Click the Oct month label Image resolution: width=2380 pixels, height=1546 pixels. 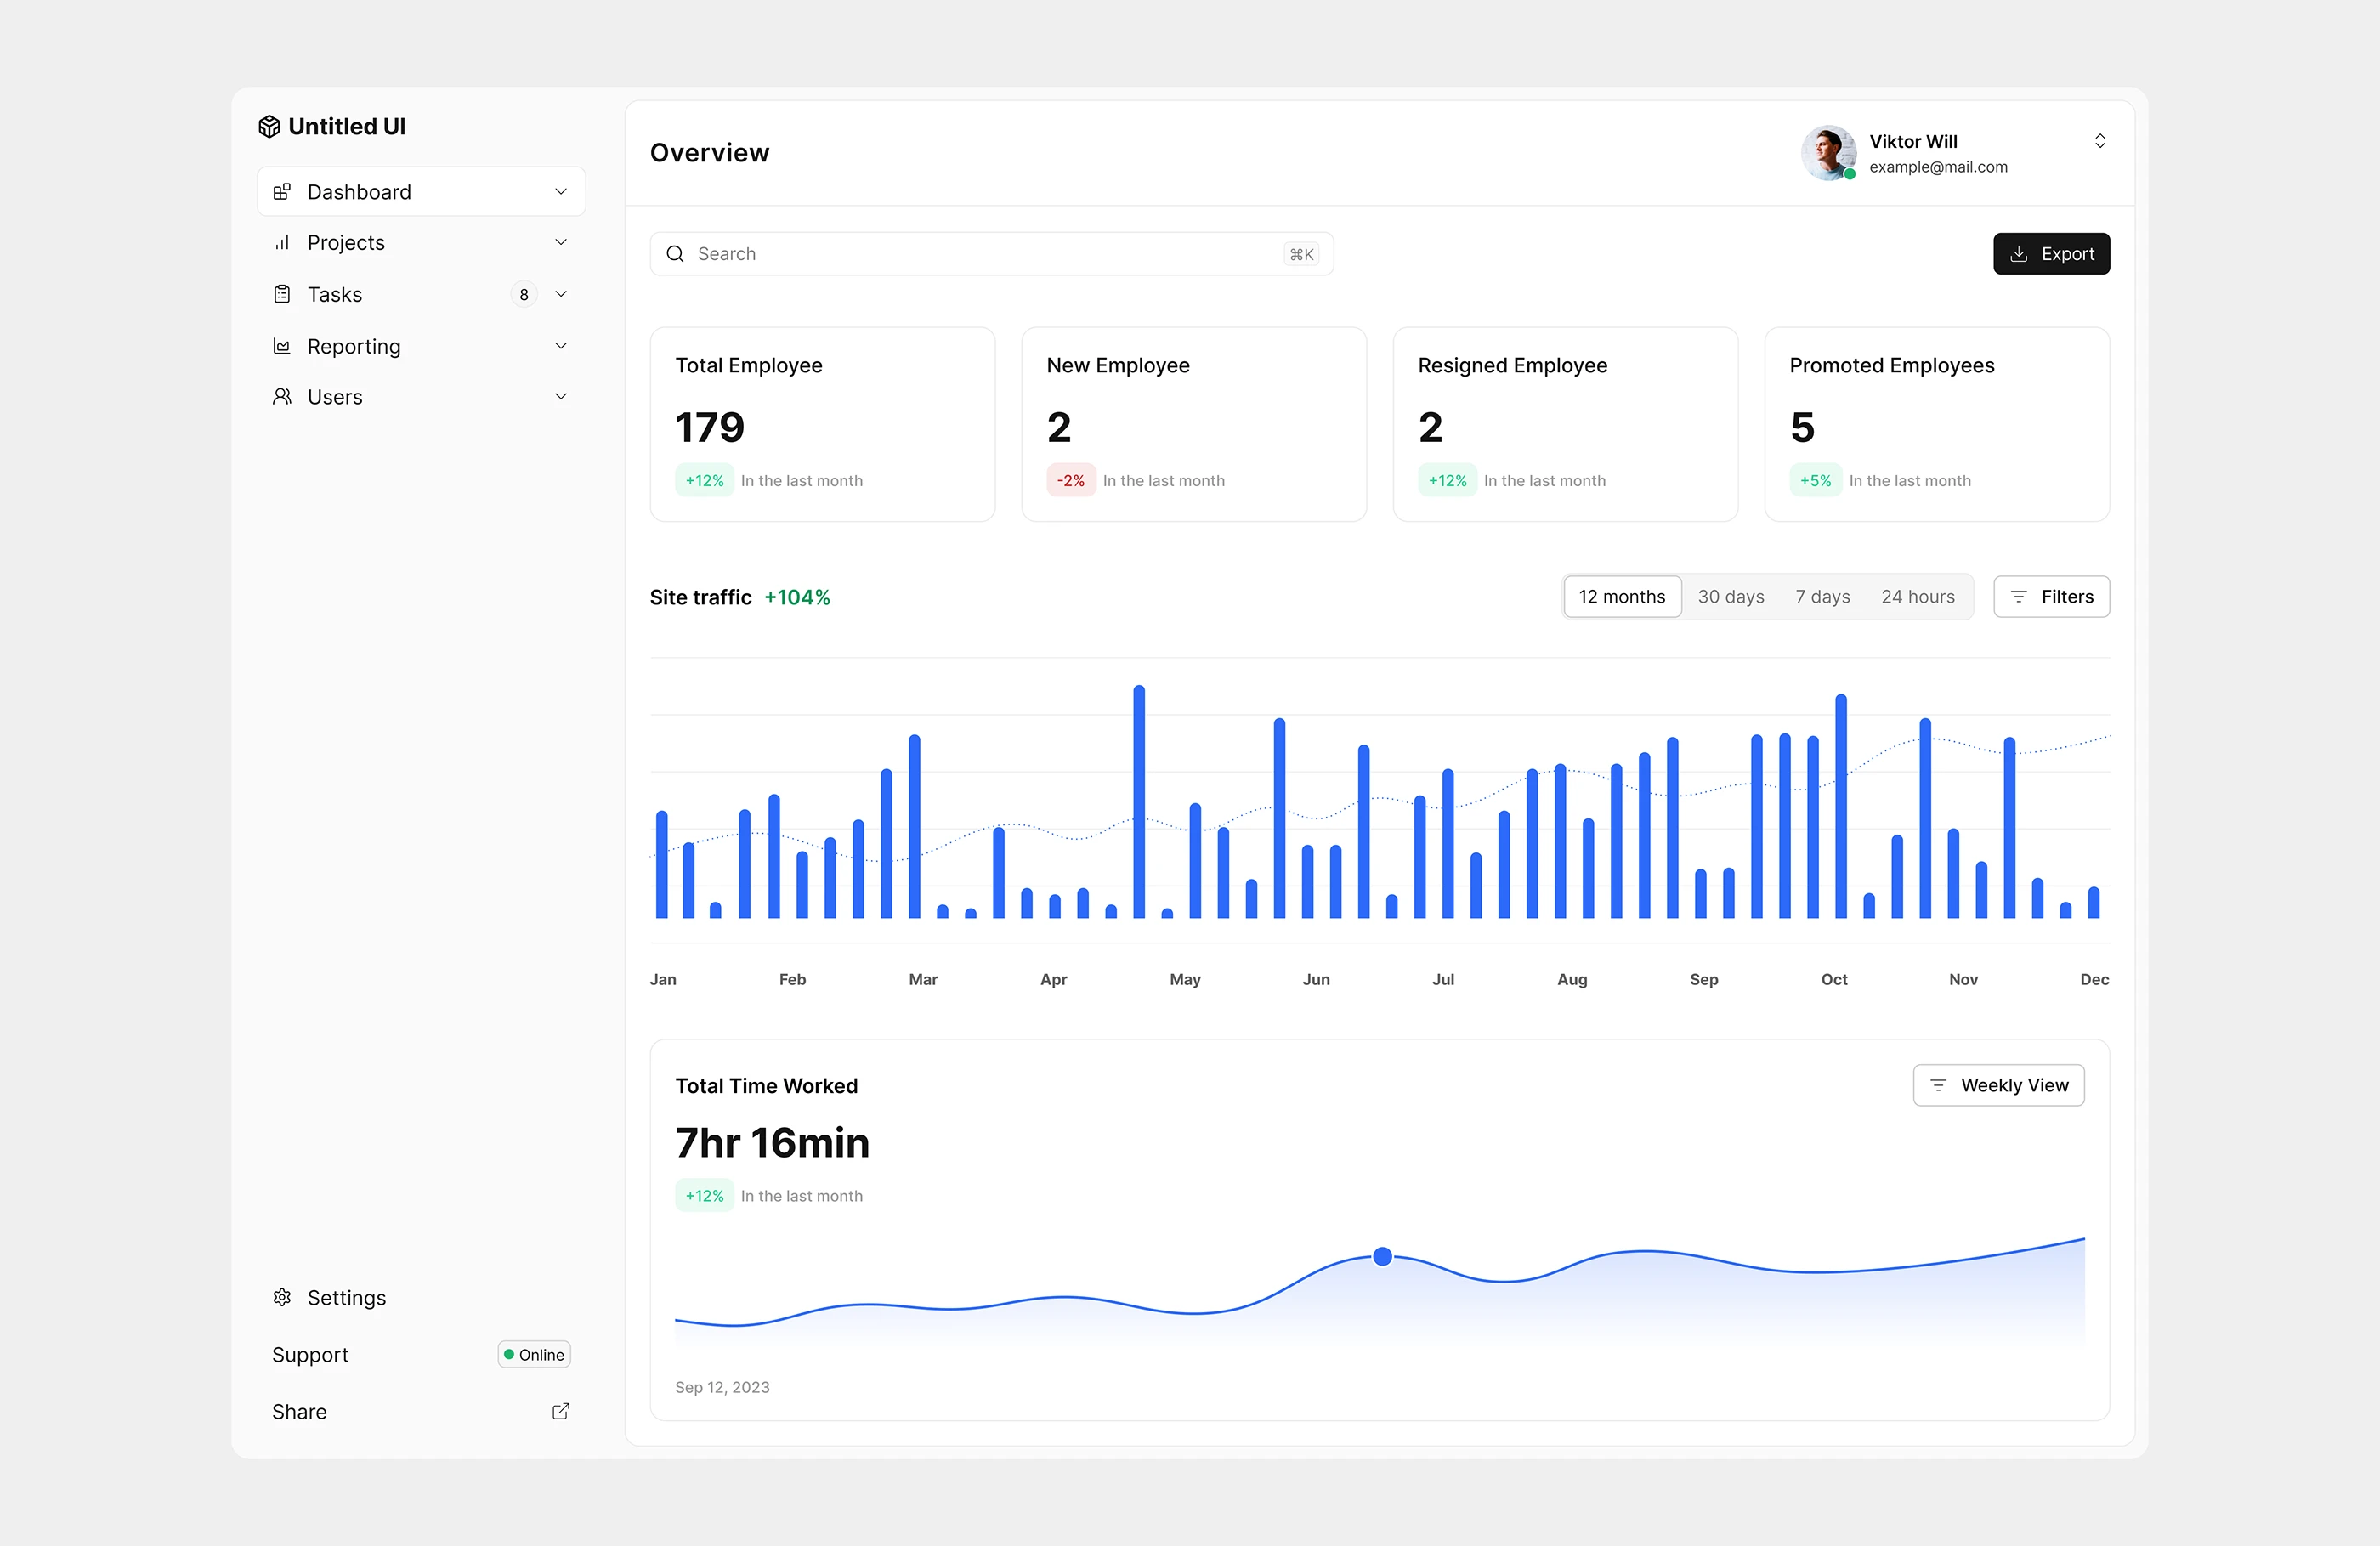coord(1834,980)
